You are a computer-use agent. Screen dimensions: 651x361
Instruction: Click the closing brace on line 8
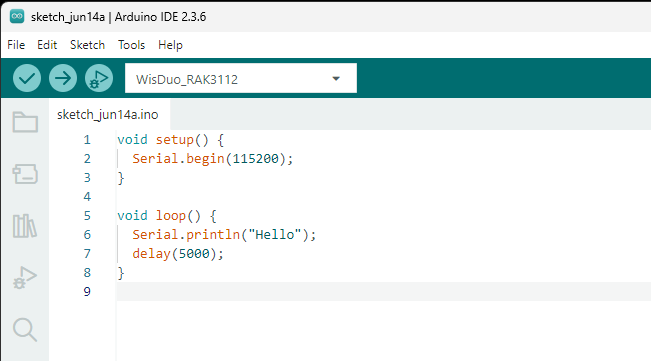click(121, 273)
